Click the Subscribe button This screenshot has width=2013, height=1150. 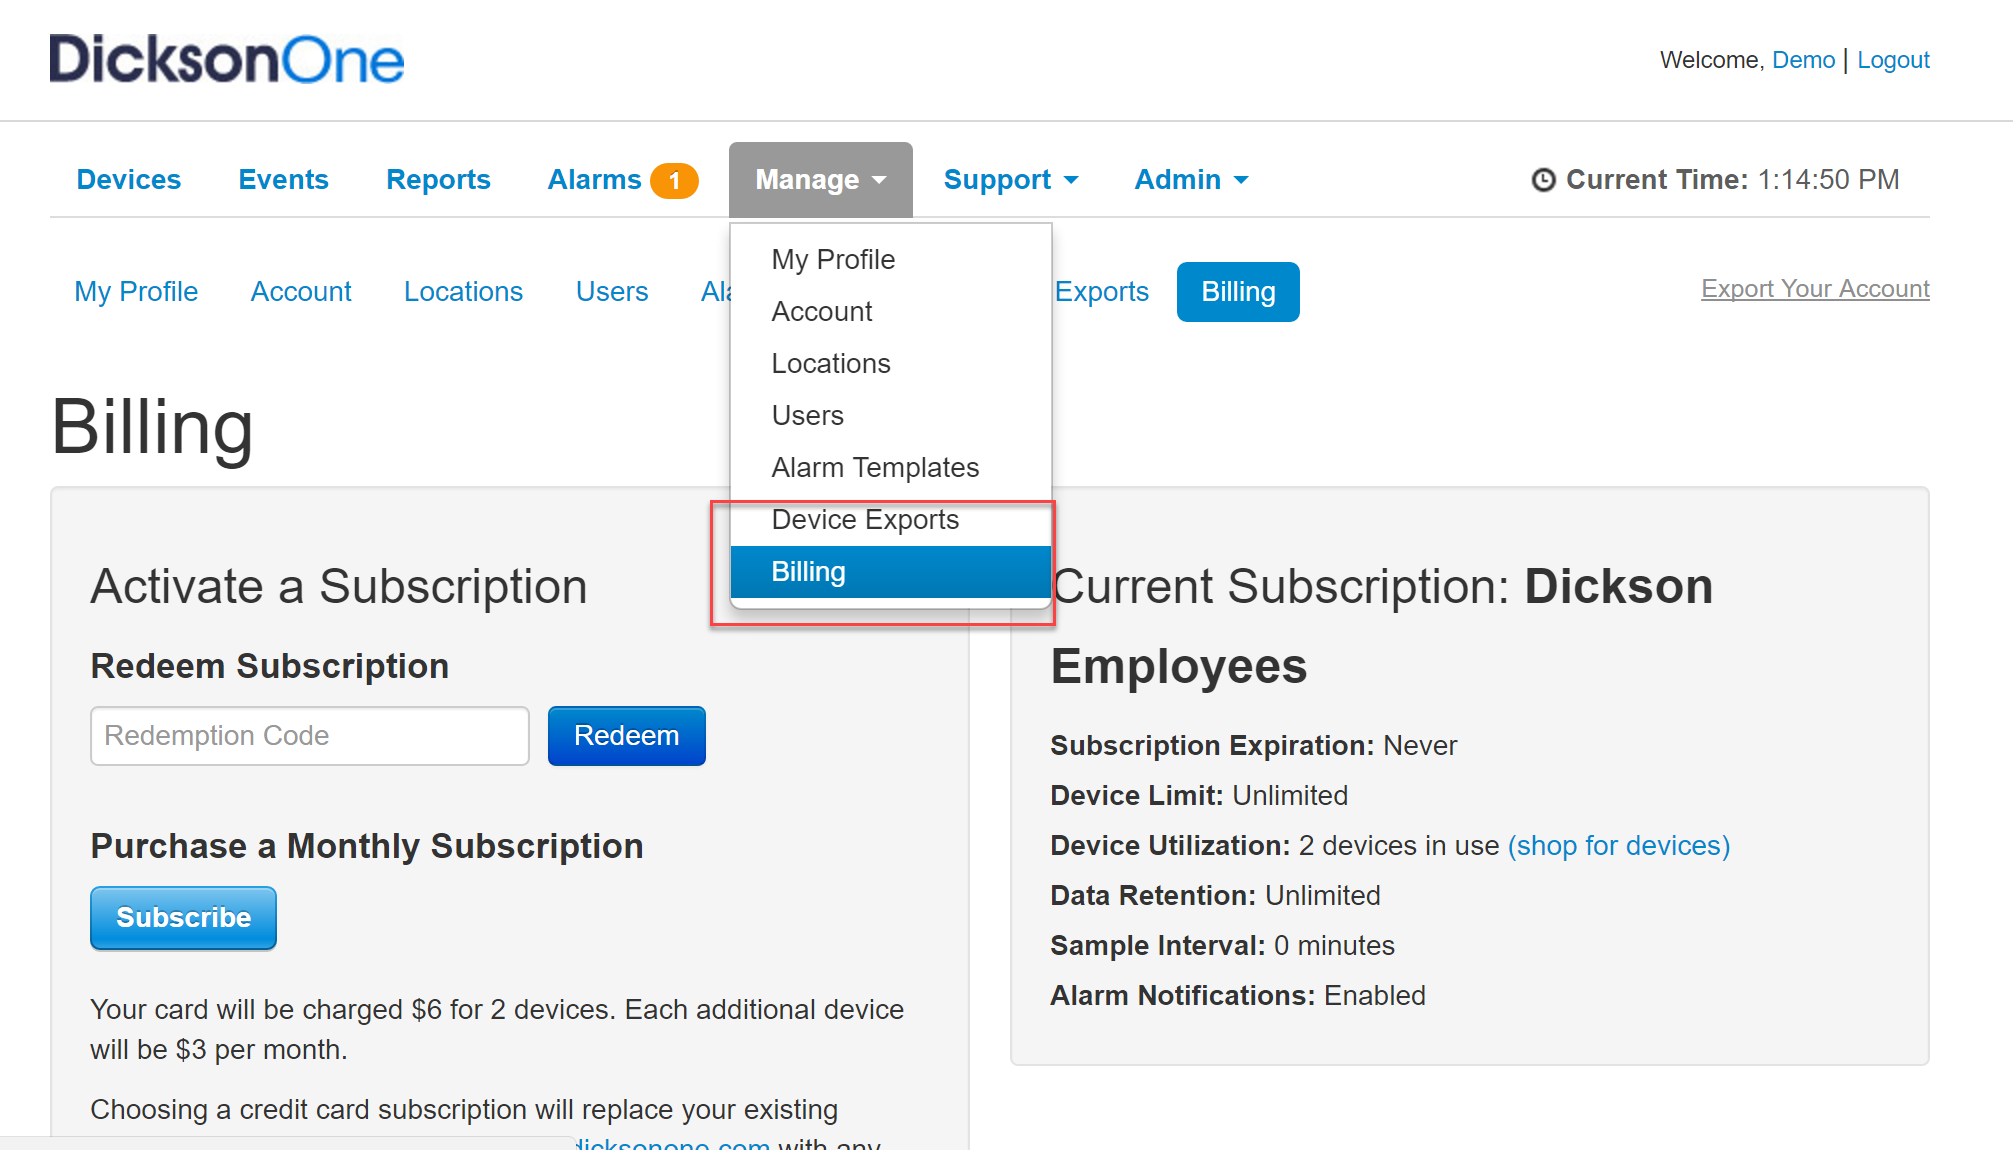[x=183, y=918]
